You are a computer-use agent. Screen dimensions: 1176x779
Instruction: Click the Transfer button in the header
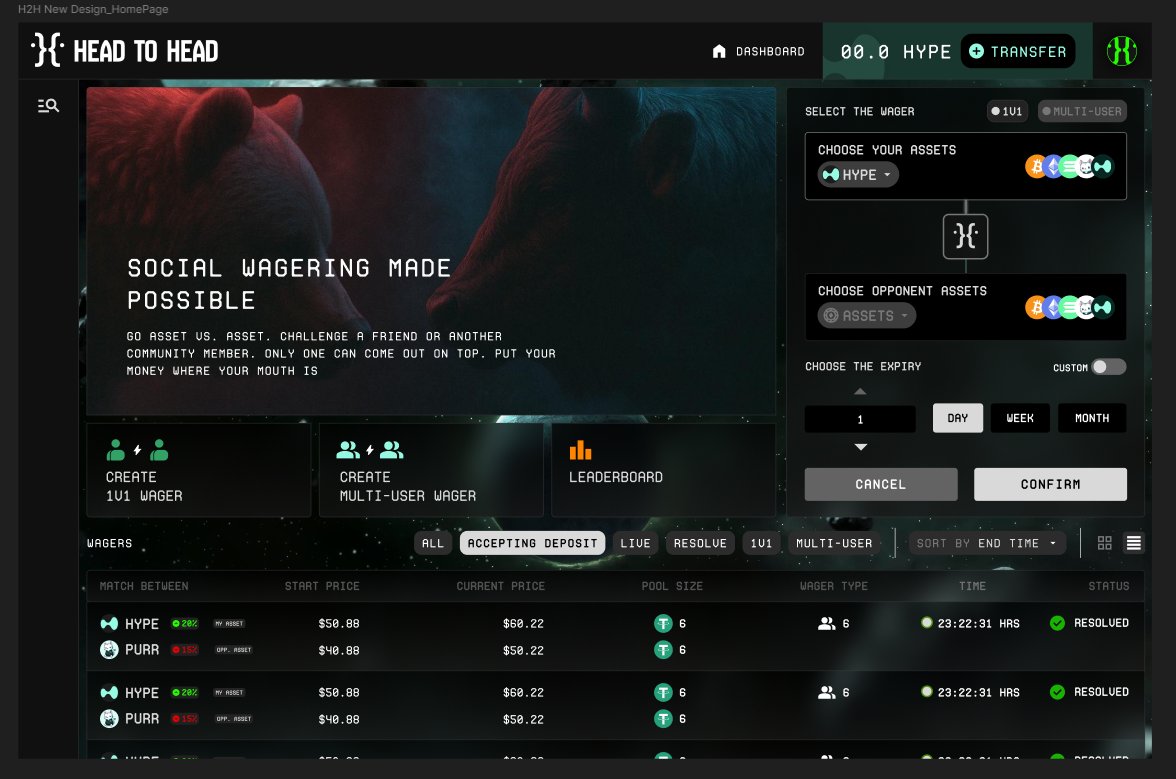[1017, 51]
